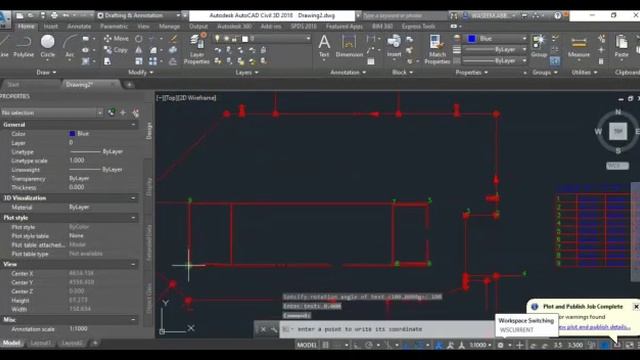Click the search keyword input field

click(404, 16)
